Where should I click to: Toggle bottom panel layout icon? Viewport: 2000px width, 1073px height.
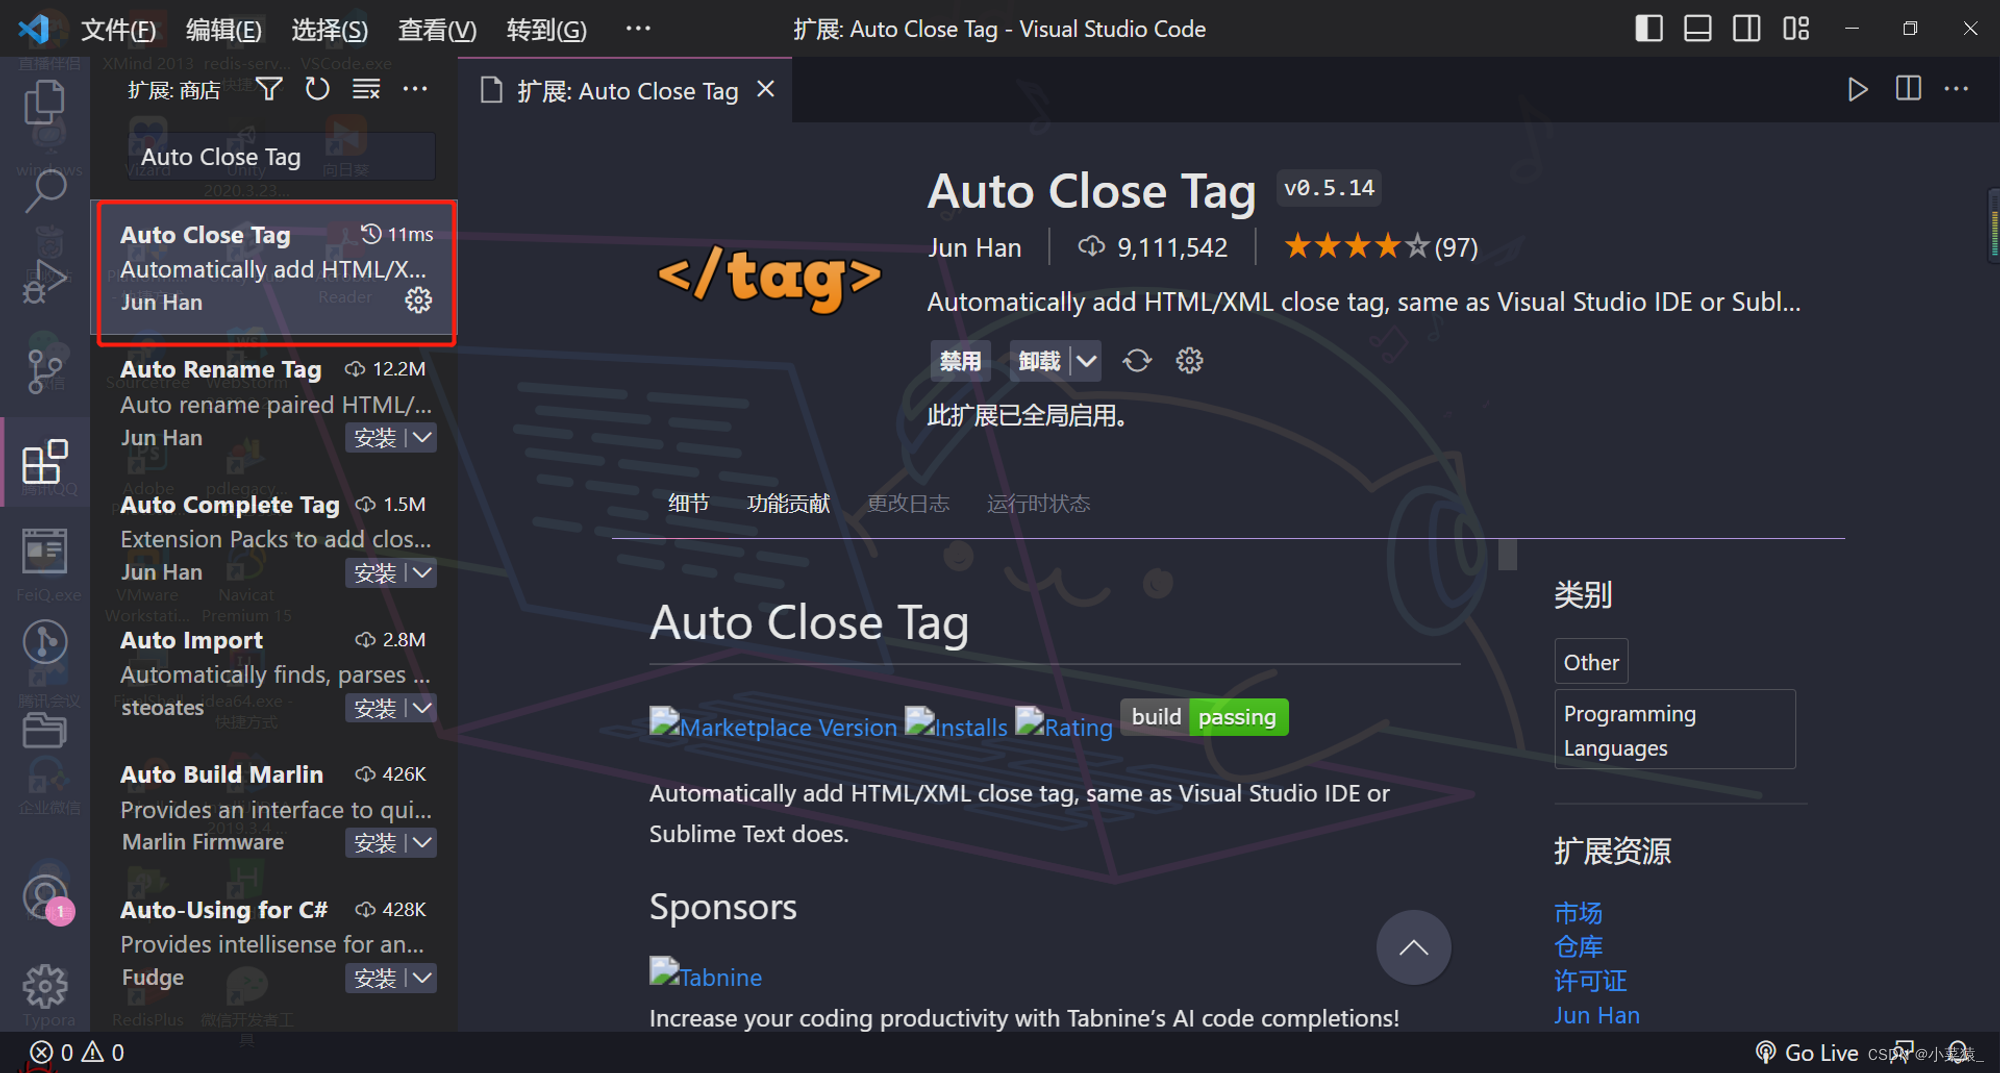pyautogui.click(x=1698, y=28)
